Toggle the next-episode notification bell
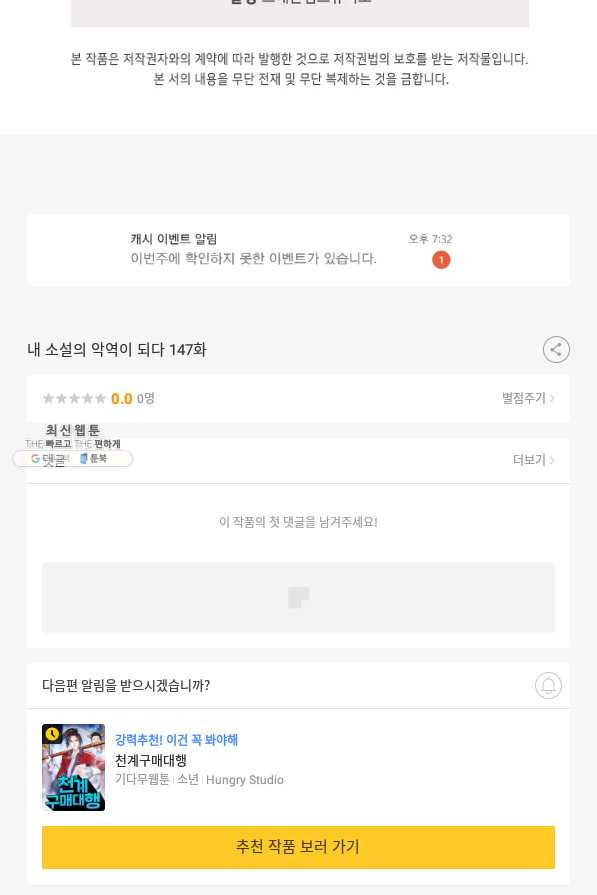The height and width of the screenshot is (895, 597). [x=548, y=686]
